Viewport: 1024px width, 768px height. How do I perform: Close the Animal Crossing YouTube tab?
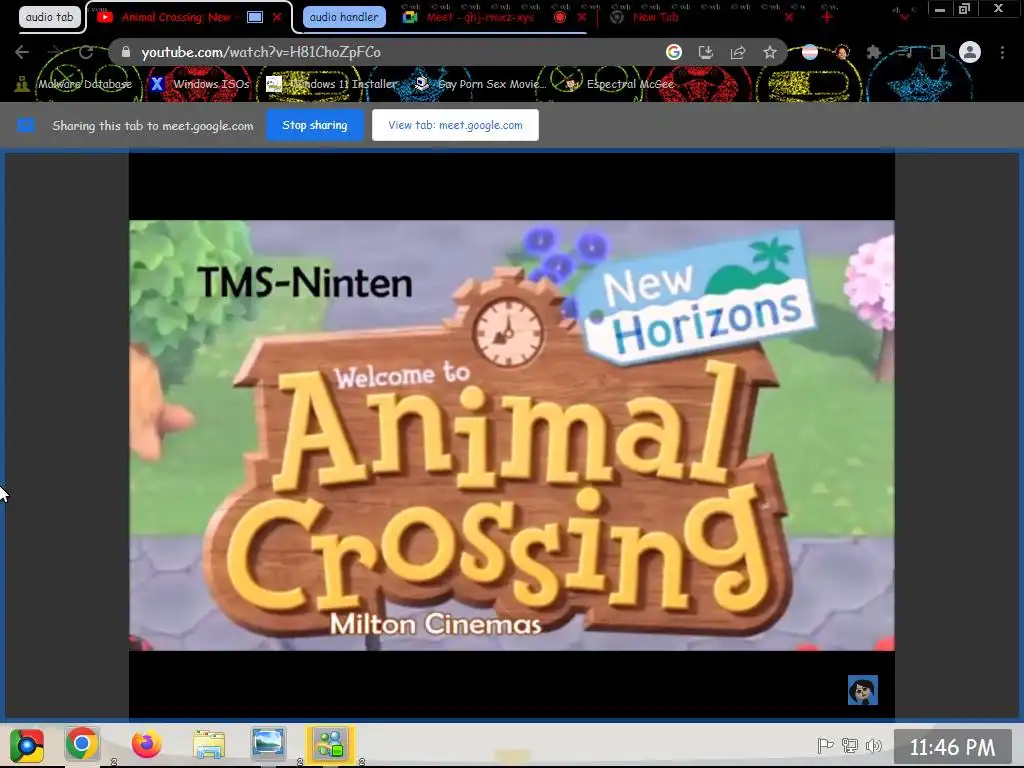pyautogui.click(x=277, y=17)
